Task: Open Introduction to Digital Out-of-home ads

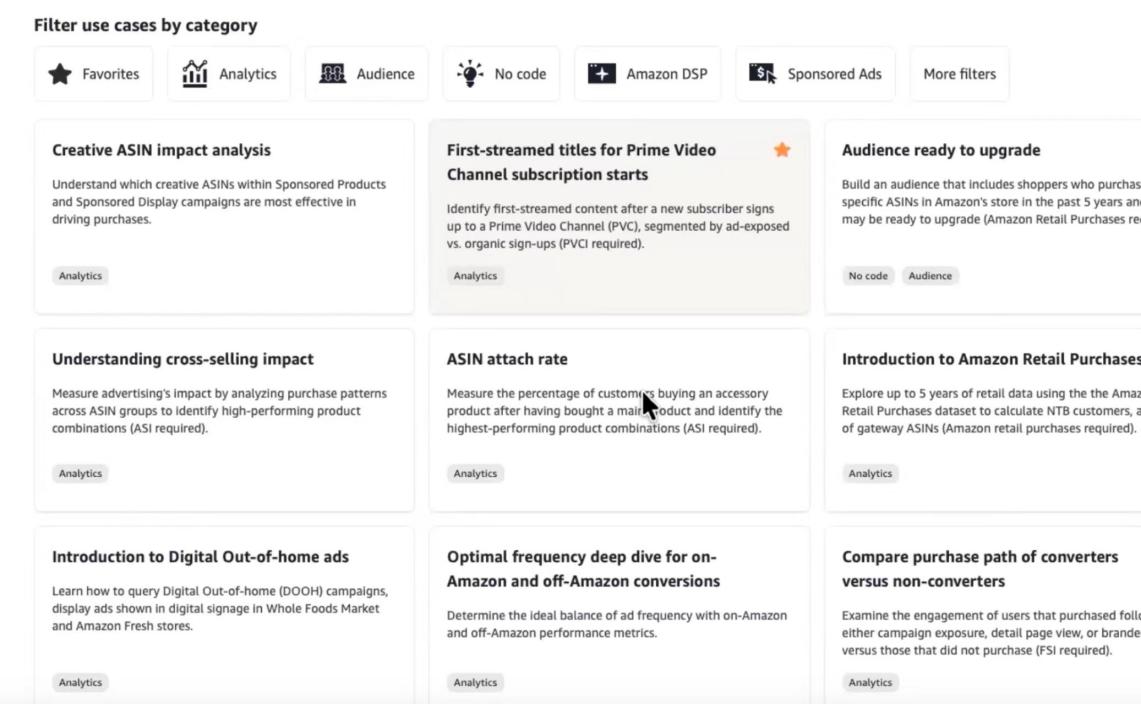Action: tap(200, 557)
